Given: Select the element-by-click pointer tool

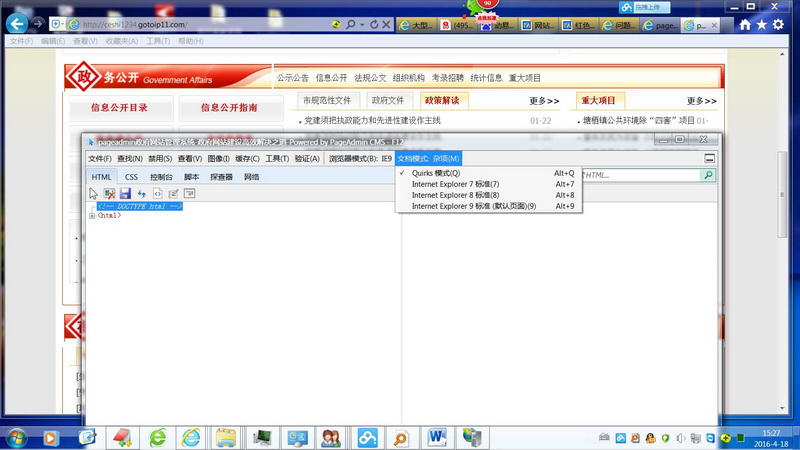Looking at the screenshot, I should click(x=94, y=193).
